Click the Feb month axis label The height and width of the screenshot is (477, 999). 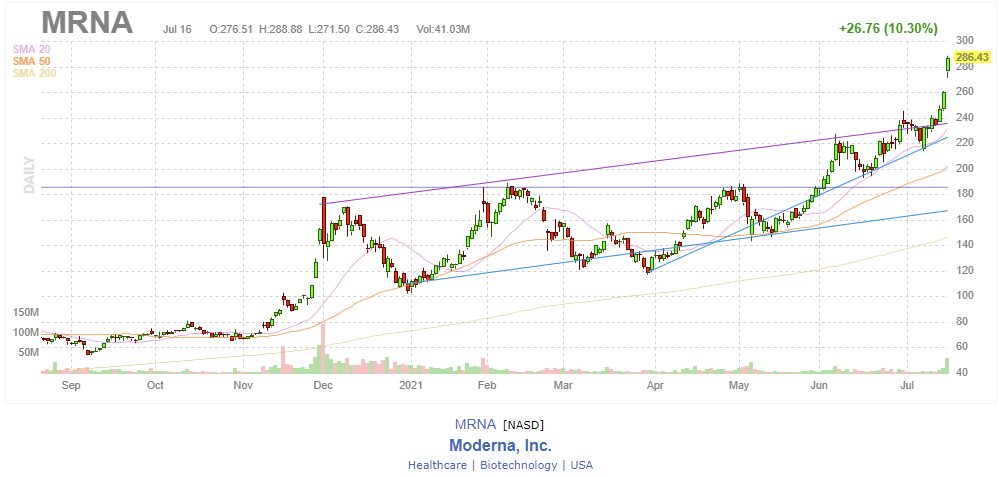(487, 385)
